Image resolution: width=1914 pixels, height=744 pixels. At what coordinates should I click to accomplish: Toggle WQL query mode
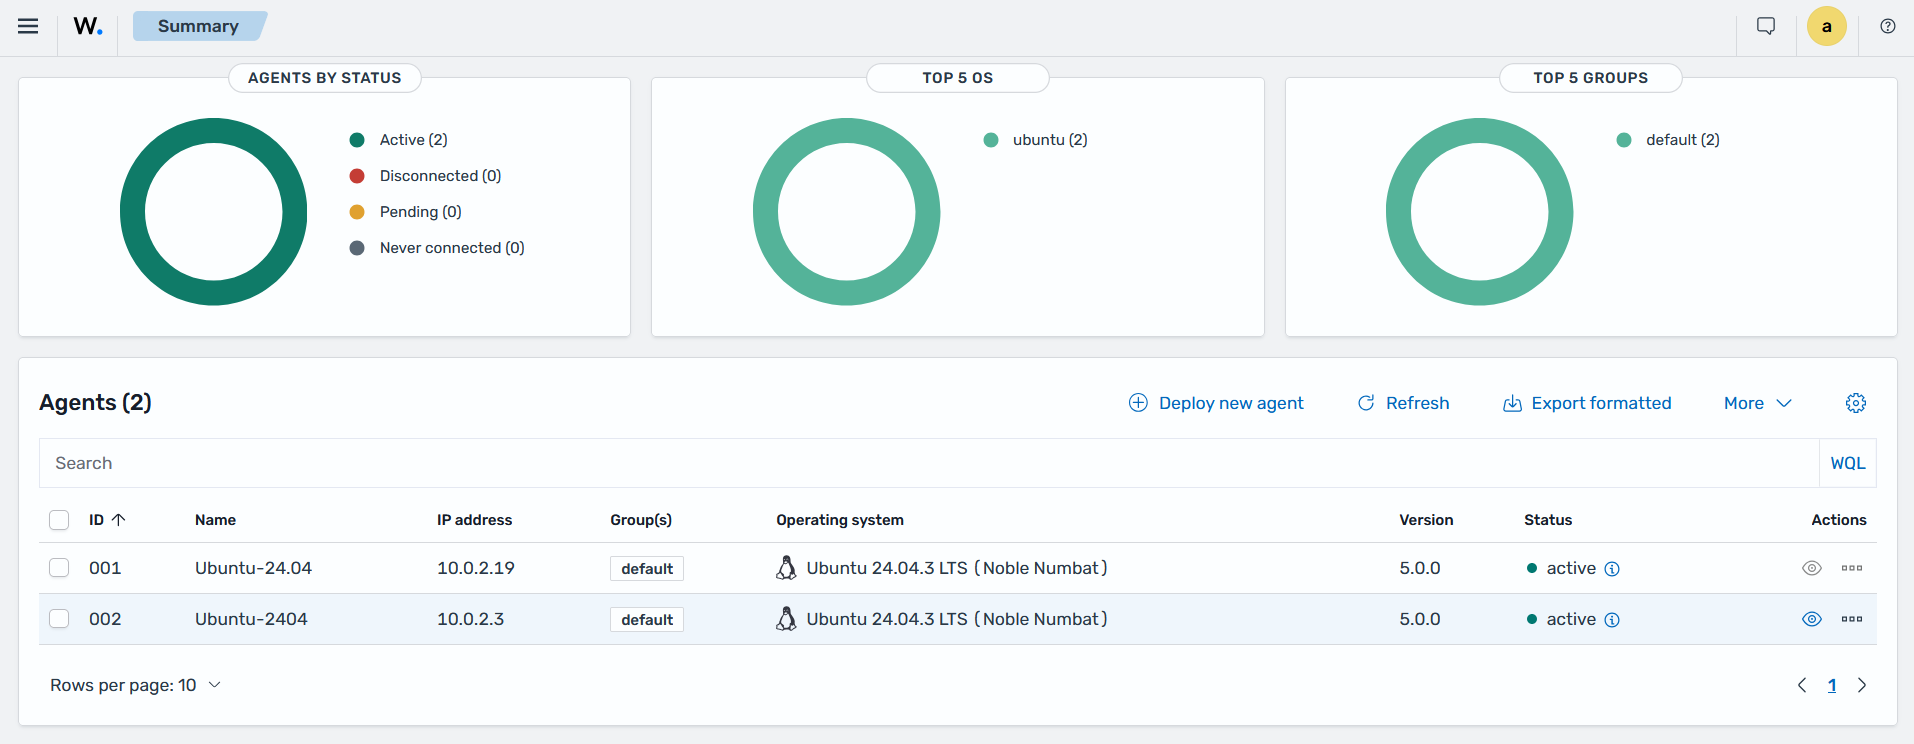point(1848,463)
